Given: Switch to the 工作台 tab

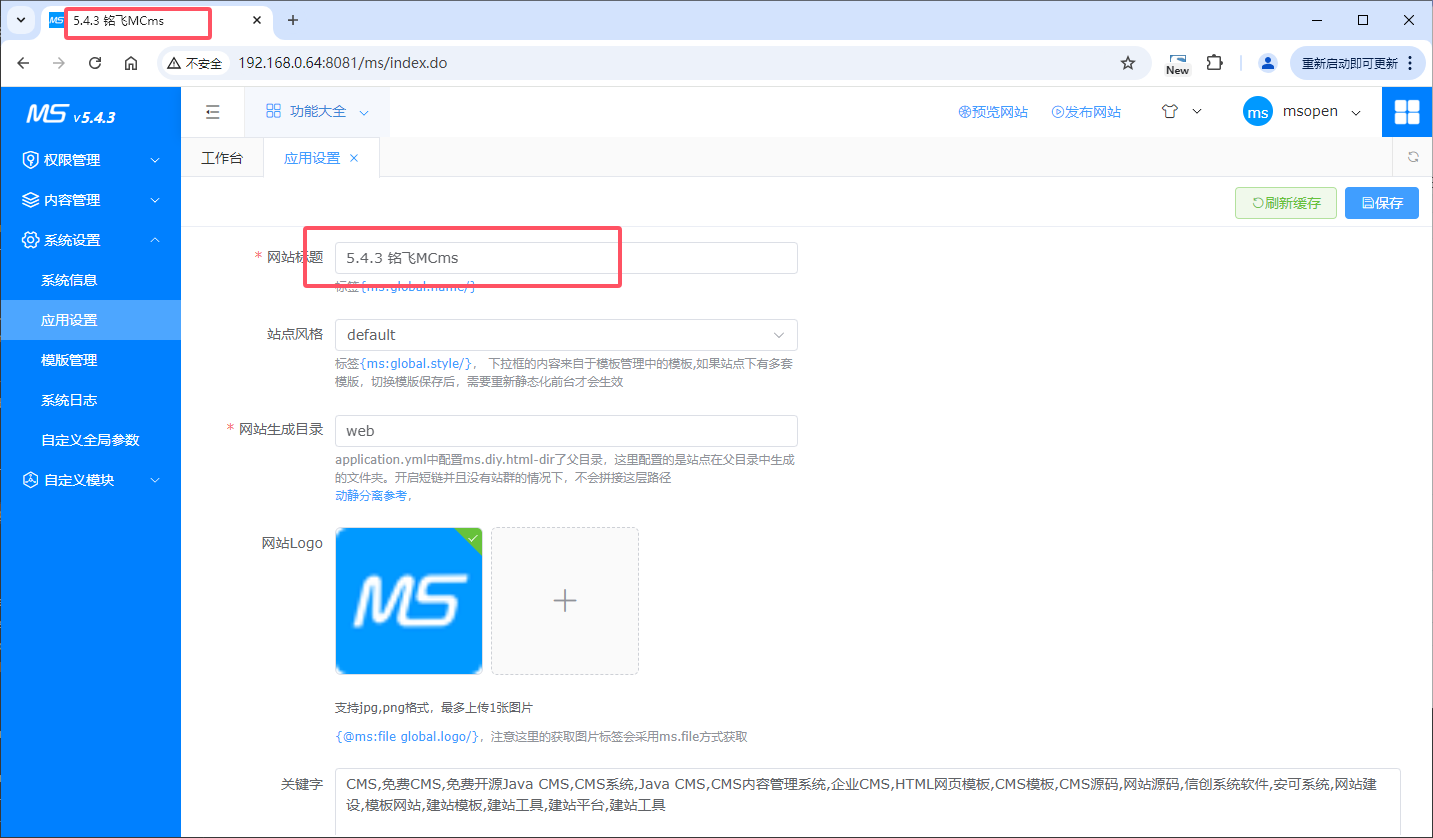Looking at the screenshot, I should pos(222,157).
